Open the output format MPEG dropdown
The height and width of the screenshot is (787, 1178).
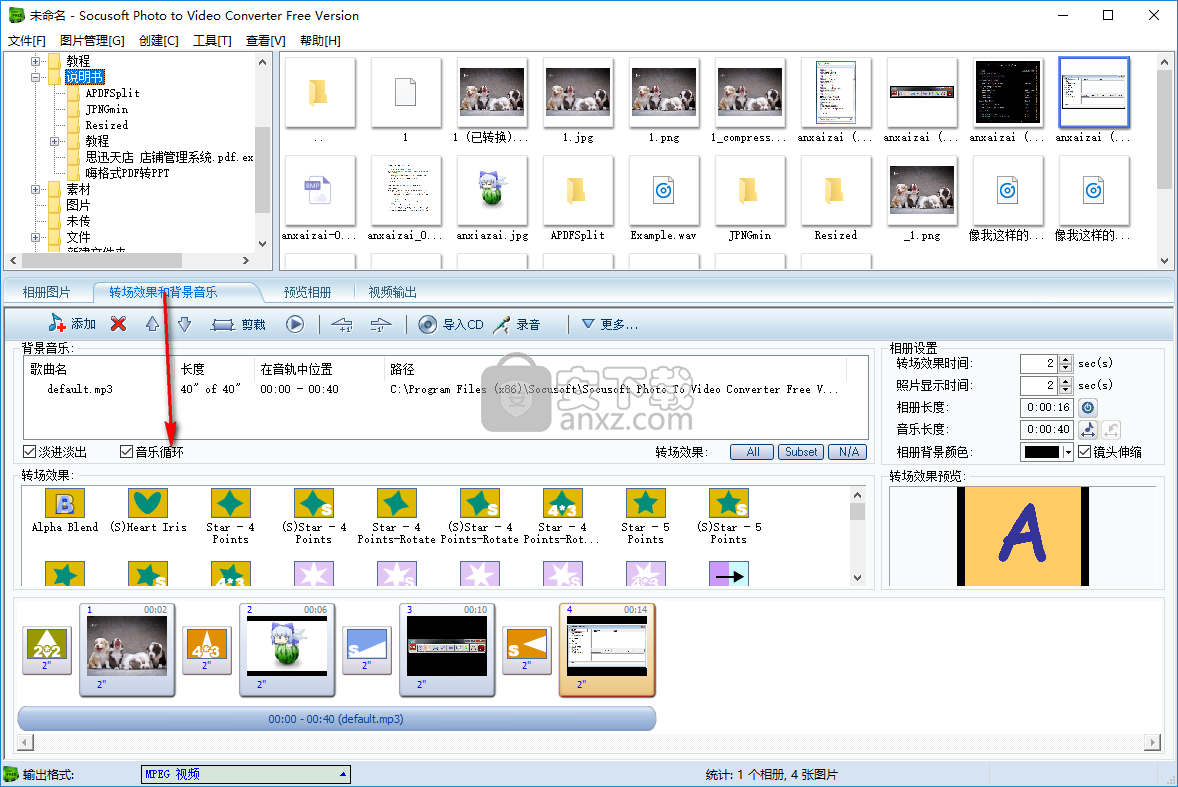(x=343, y=774)
